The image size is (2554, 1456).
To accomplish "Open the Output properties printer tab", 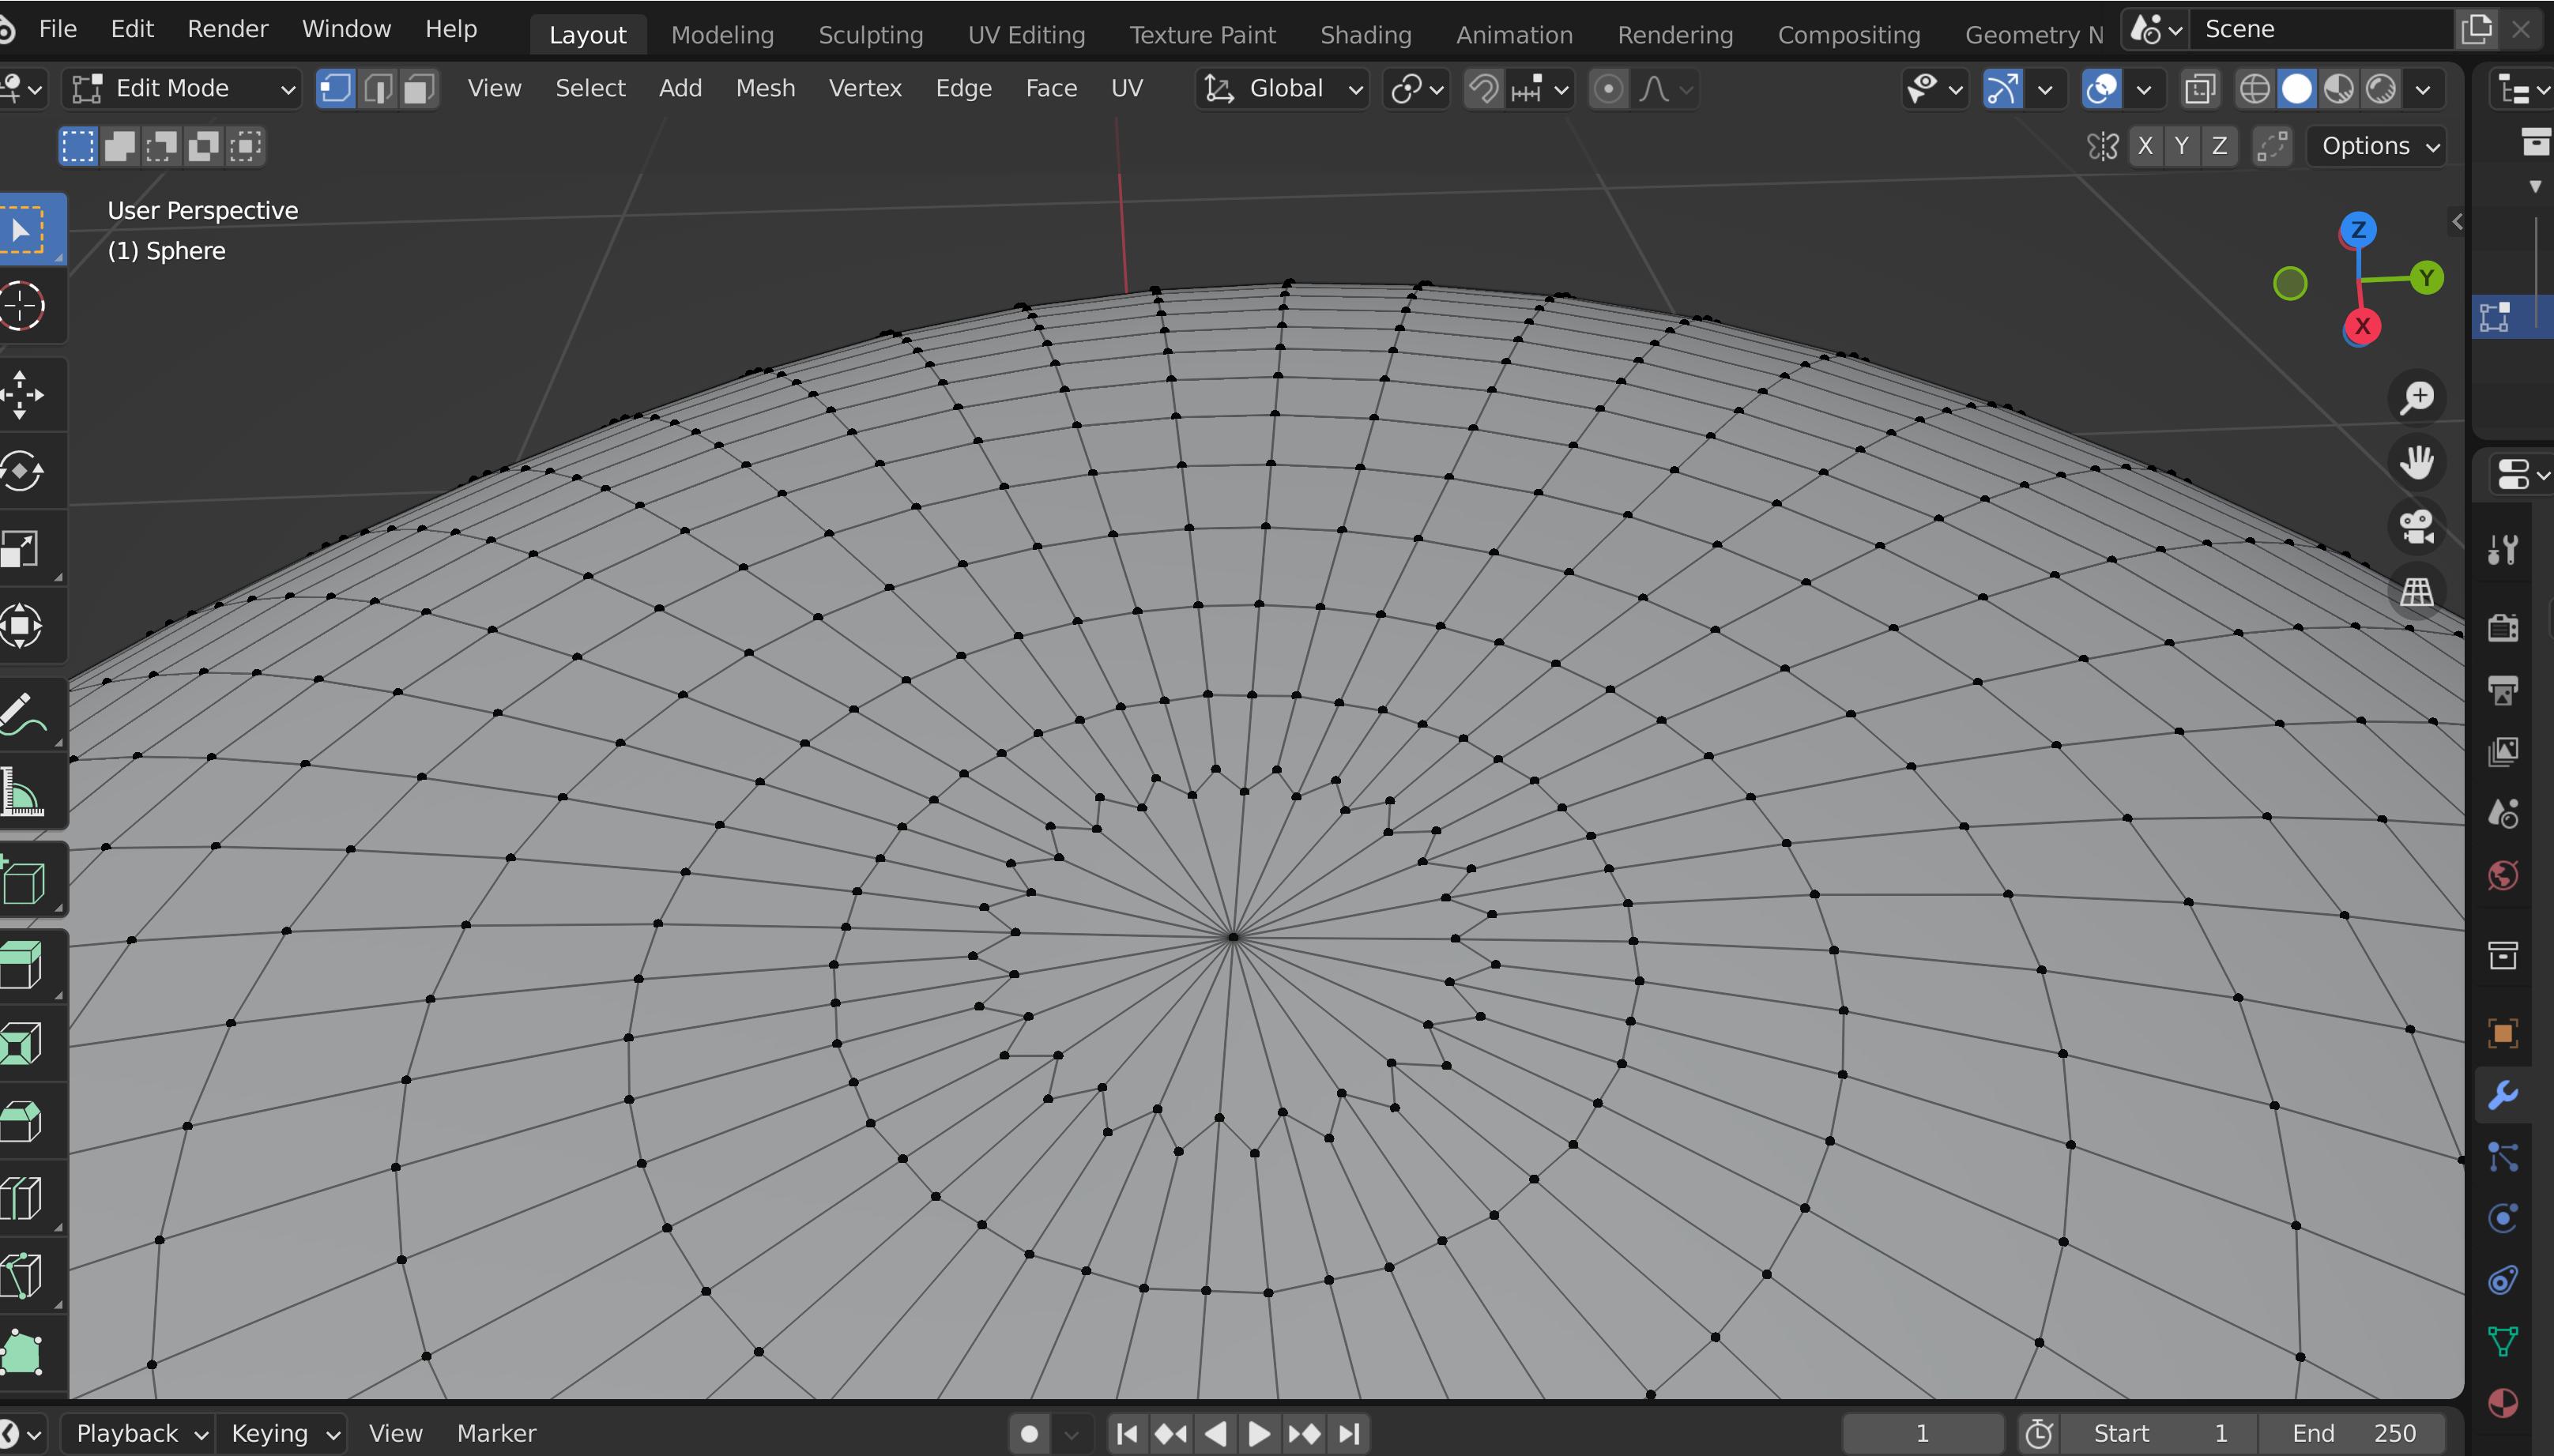I will pyautogui.click(x=2503, y=689).
